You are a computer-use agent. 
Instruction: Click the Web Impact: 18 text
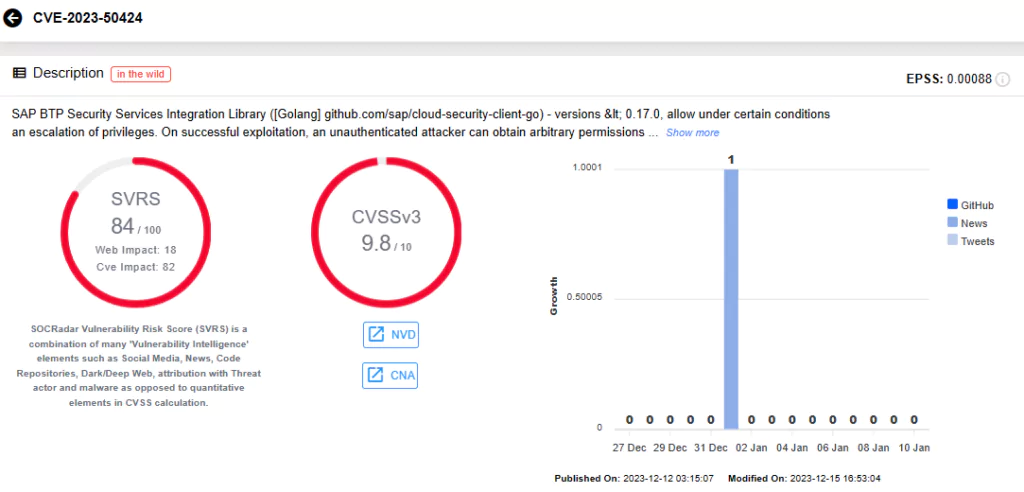tap(136, 250)
